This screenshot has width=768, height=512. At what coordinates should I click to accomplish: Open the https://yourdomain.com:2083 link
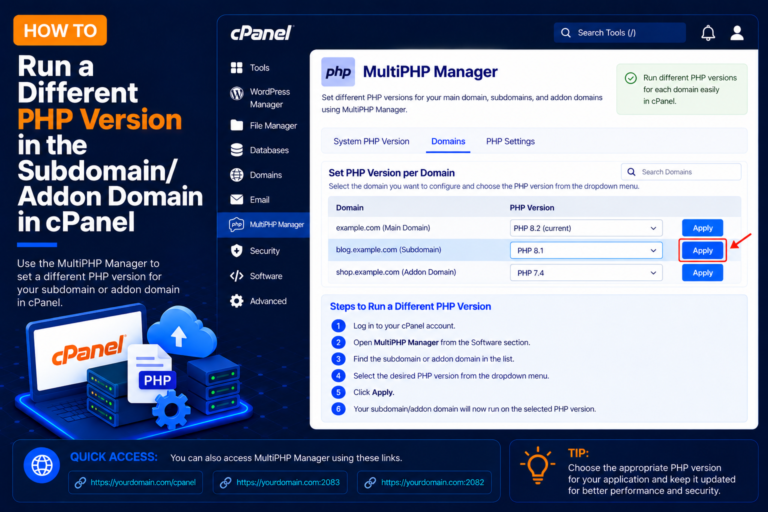288,483
